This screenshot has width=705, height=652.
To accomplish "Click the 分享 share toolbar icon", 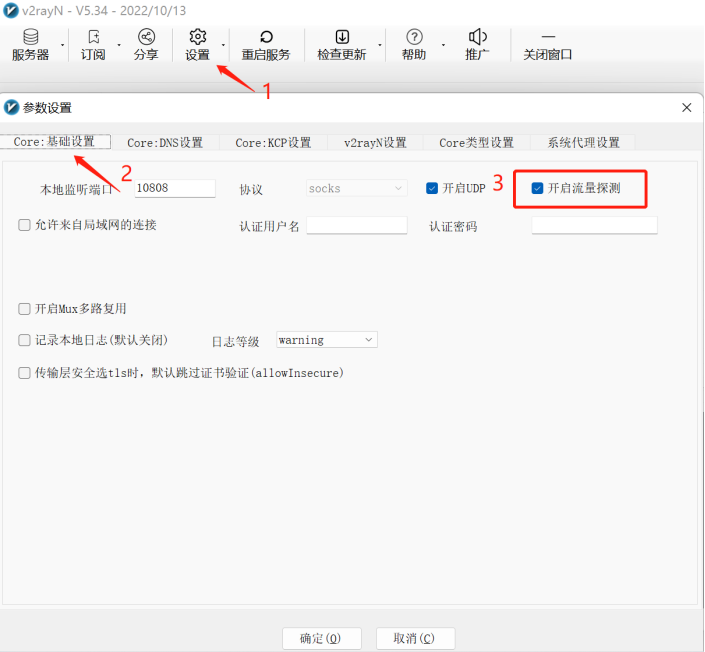I will click(146, 45).
